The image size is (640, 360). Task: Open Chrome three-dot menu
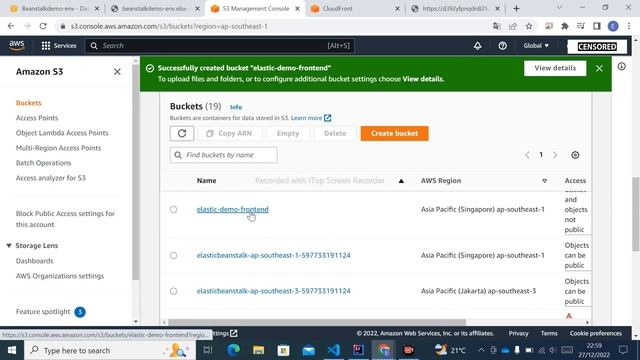click(629, 26)
